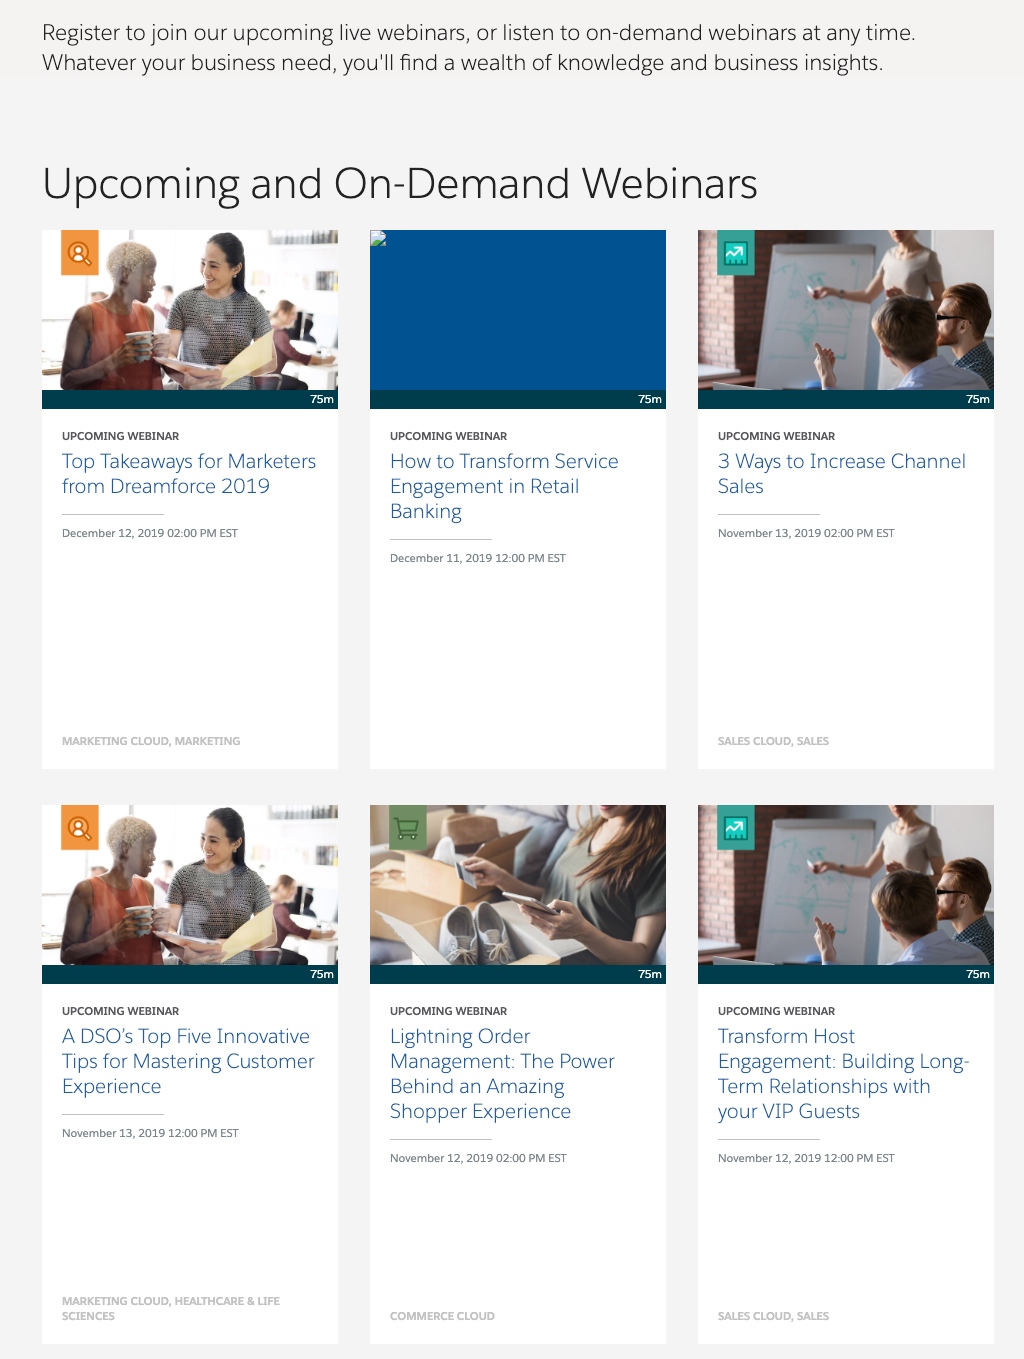Click date November 12, 2019 02:00 PM EST
The width and height of the screenshot is (1024, 1359).
click(x=478, y=1158)
